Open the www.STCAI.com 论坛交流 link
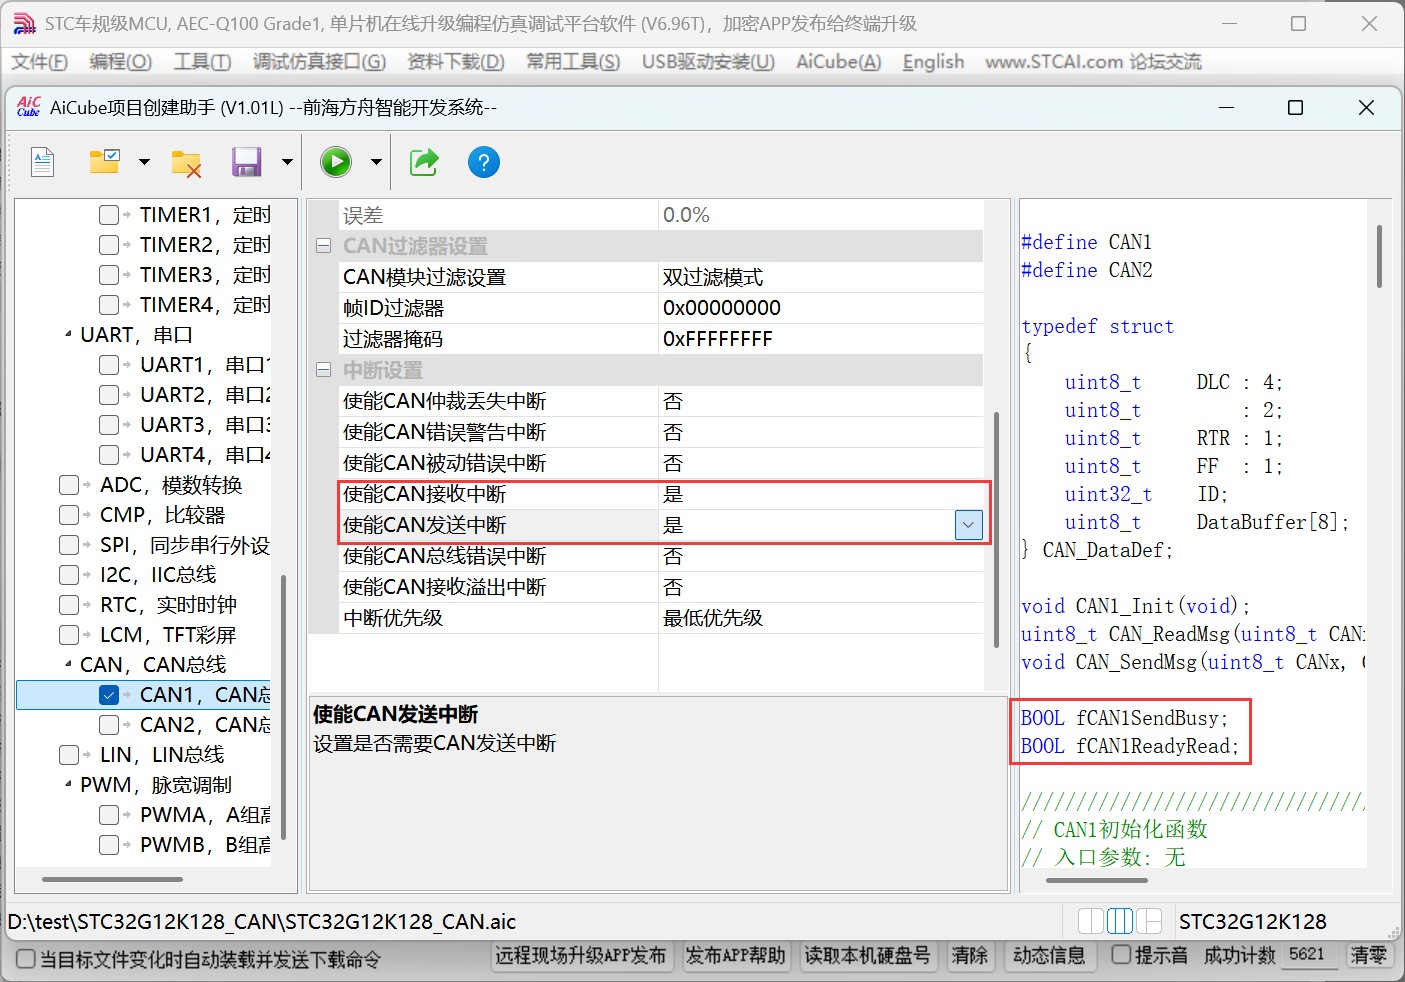Screen dimensions: 1405x982 click(x=1093, y=62)
